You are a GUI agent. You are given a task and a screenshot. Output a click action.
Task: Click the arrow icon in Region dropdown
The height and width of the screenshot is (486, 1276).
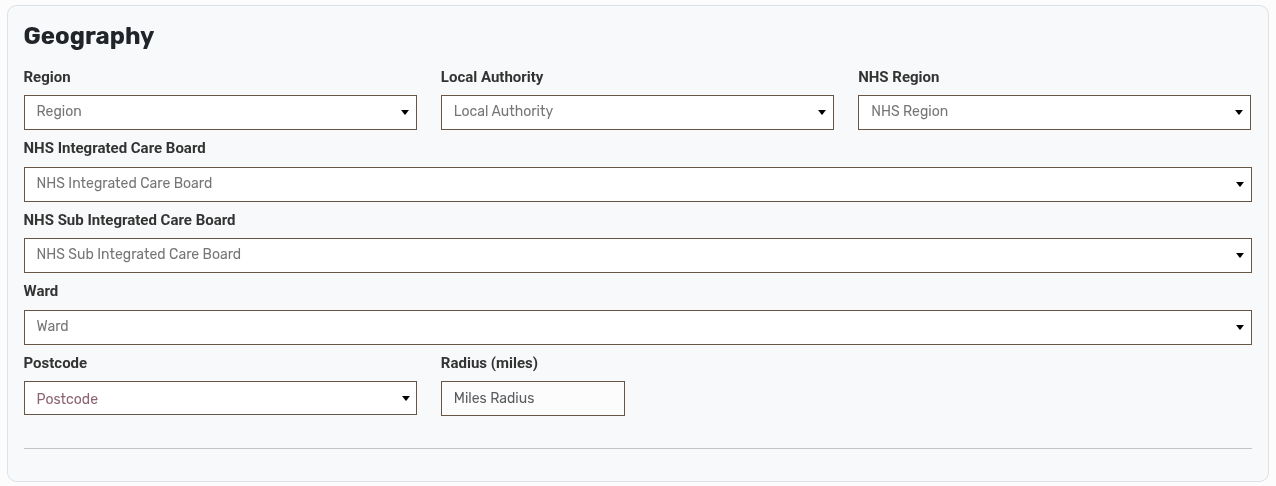click(x=405, y=113)
